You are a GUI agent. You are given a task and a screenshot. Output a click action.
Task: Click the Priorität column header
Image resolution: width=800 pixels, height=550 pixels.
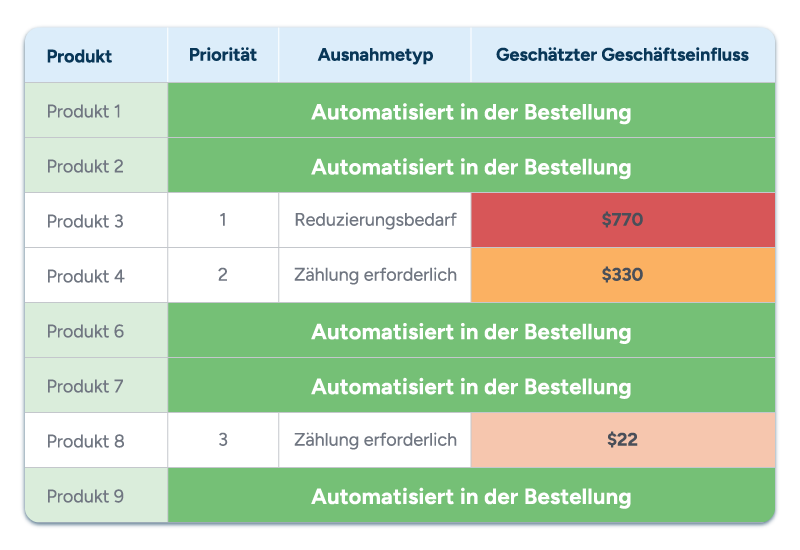click(x=223, y=55)
